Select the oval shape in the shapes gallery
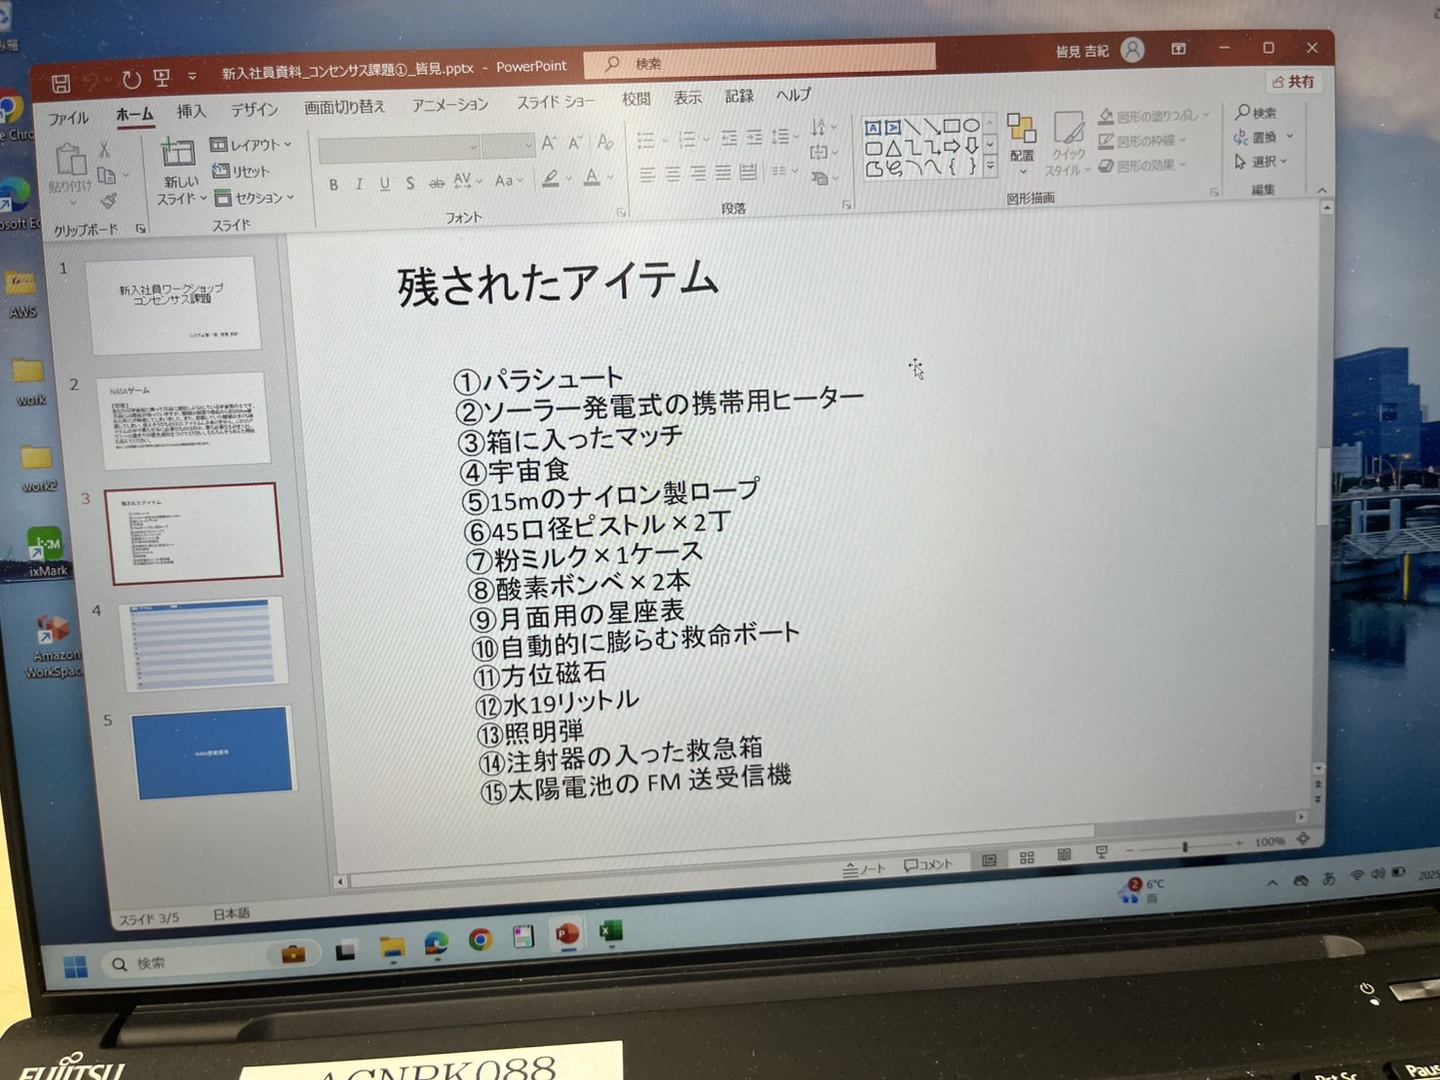The width and height of the screenshot is (1440, 1080). click(x=970, y=126)
